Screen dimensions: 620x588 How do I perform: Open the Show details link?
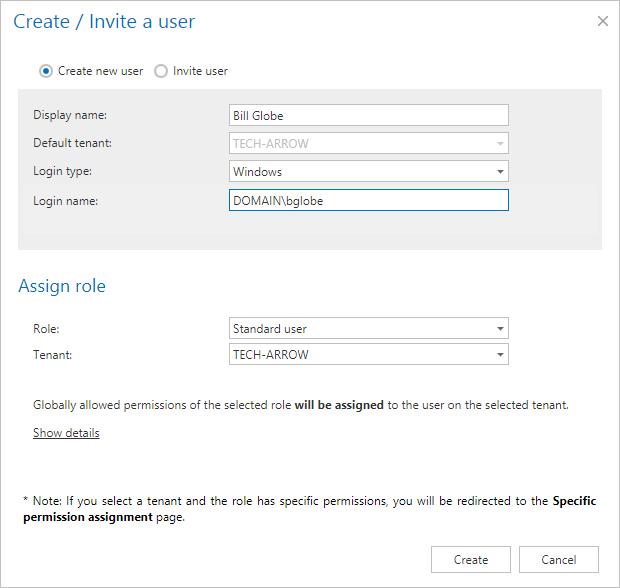click(66, 433)
